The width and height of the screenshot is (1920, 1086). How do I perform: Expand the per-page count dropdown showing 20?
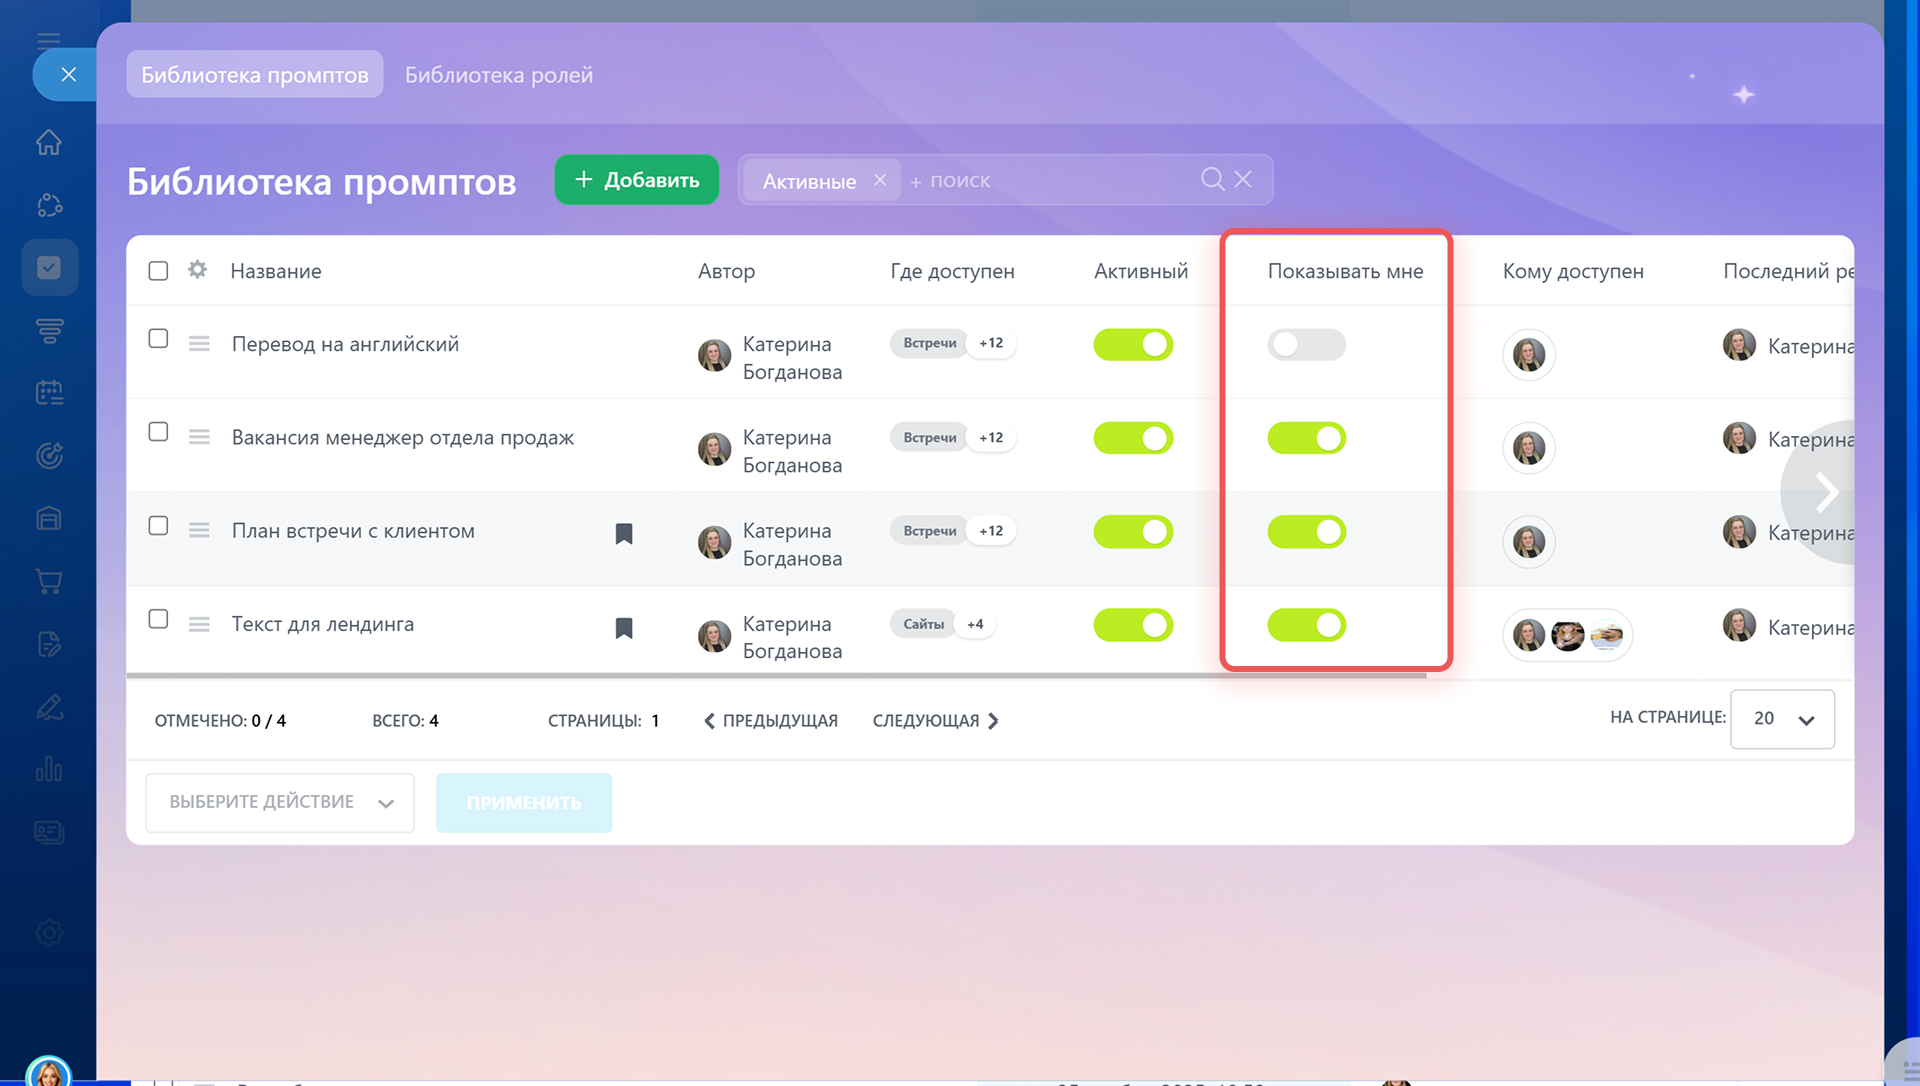click(x=1782, y=719)
